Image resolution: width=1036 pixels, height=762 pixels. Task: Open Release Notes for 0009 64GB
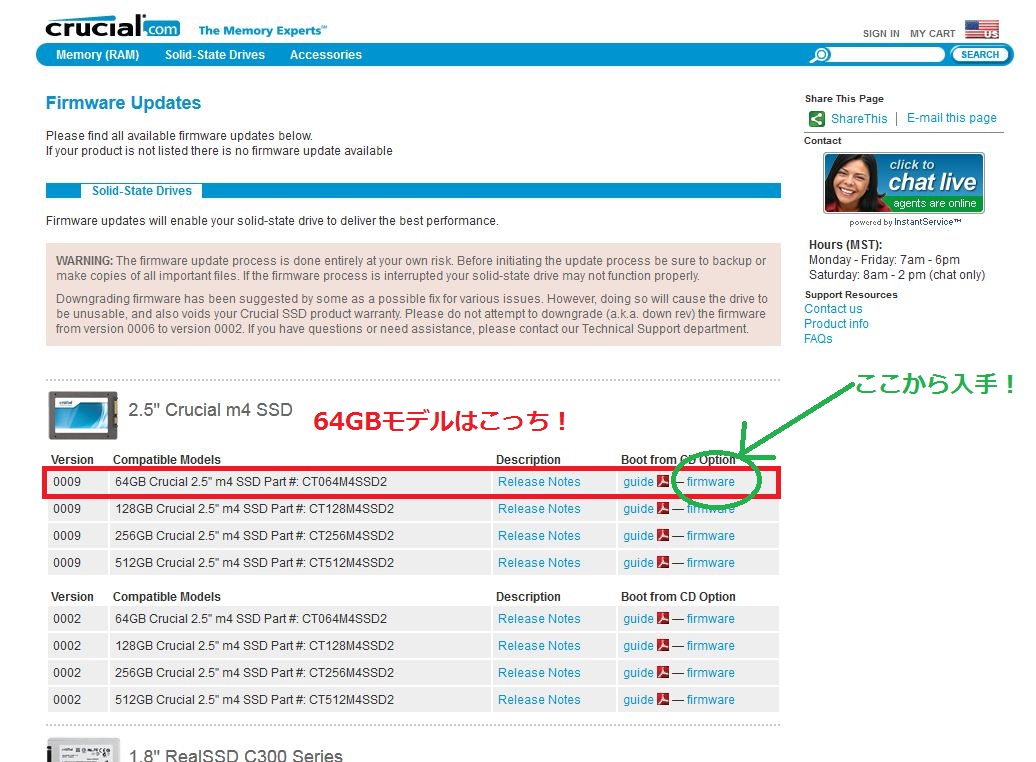tap(539, 482)
